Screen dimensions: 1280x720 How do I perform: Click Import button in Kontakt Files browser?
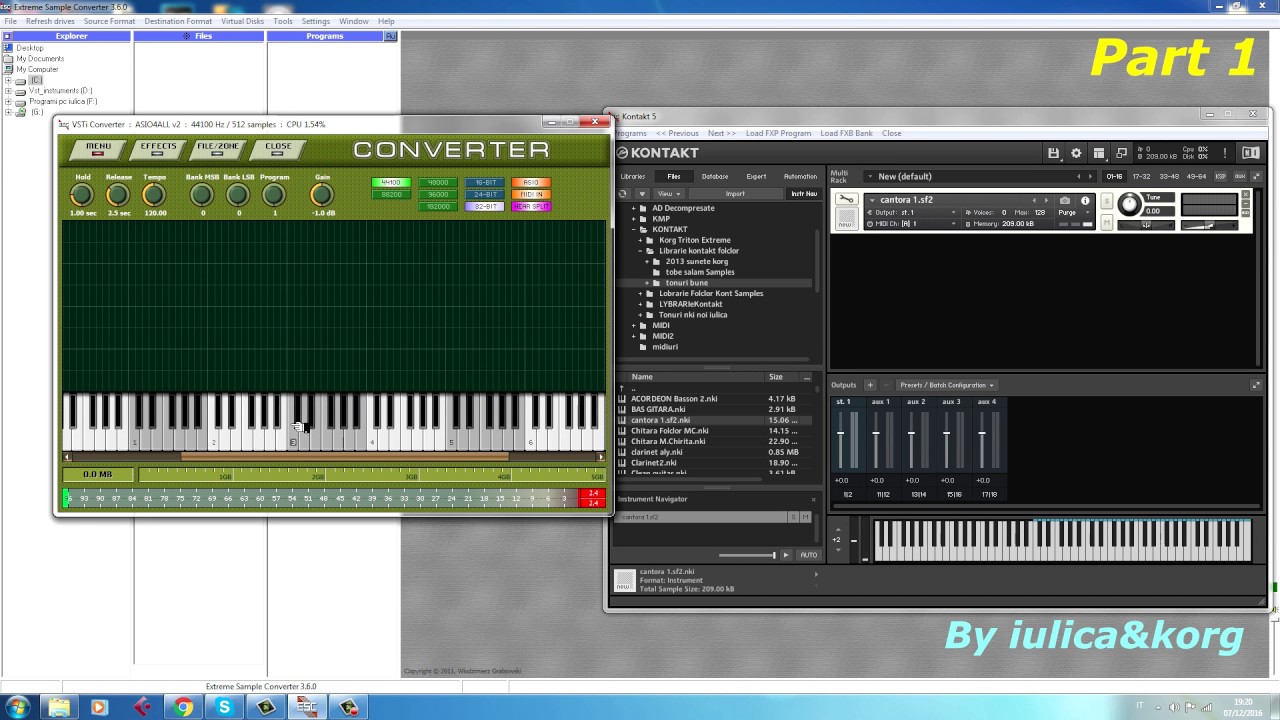[735, 194]
